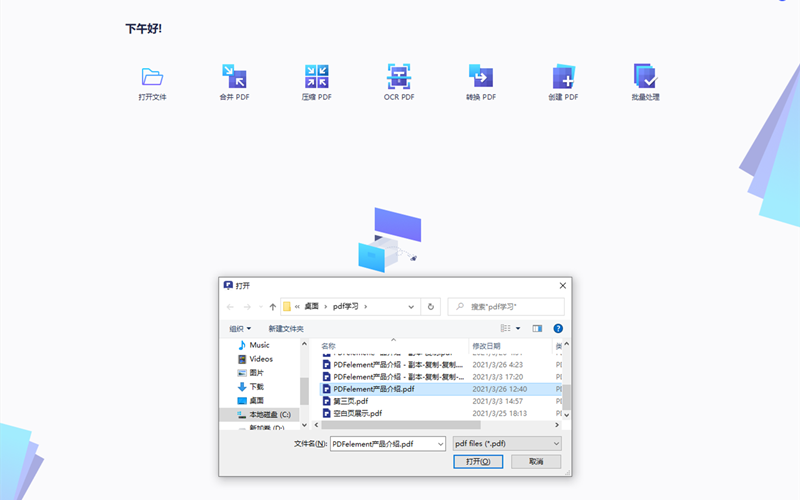Toggle the preview pane icon in dialog
The width and height of the screenshot is (800, 500).
pyautogui.click(x=537, y=328)
